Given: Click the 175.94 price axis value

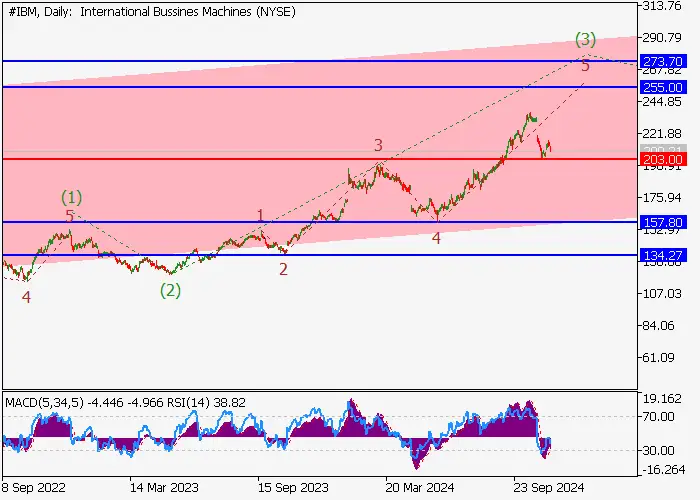Looking at the screenshot, I should (662, 197).
